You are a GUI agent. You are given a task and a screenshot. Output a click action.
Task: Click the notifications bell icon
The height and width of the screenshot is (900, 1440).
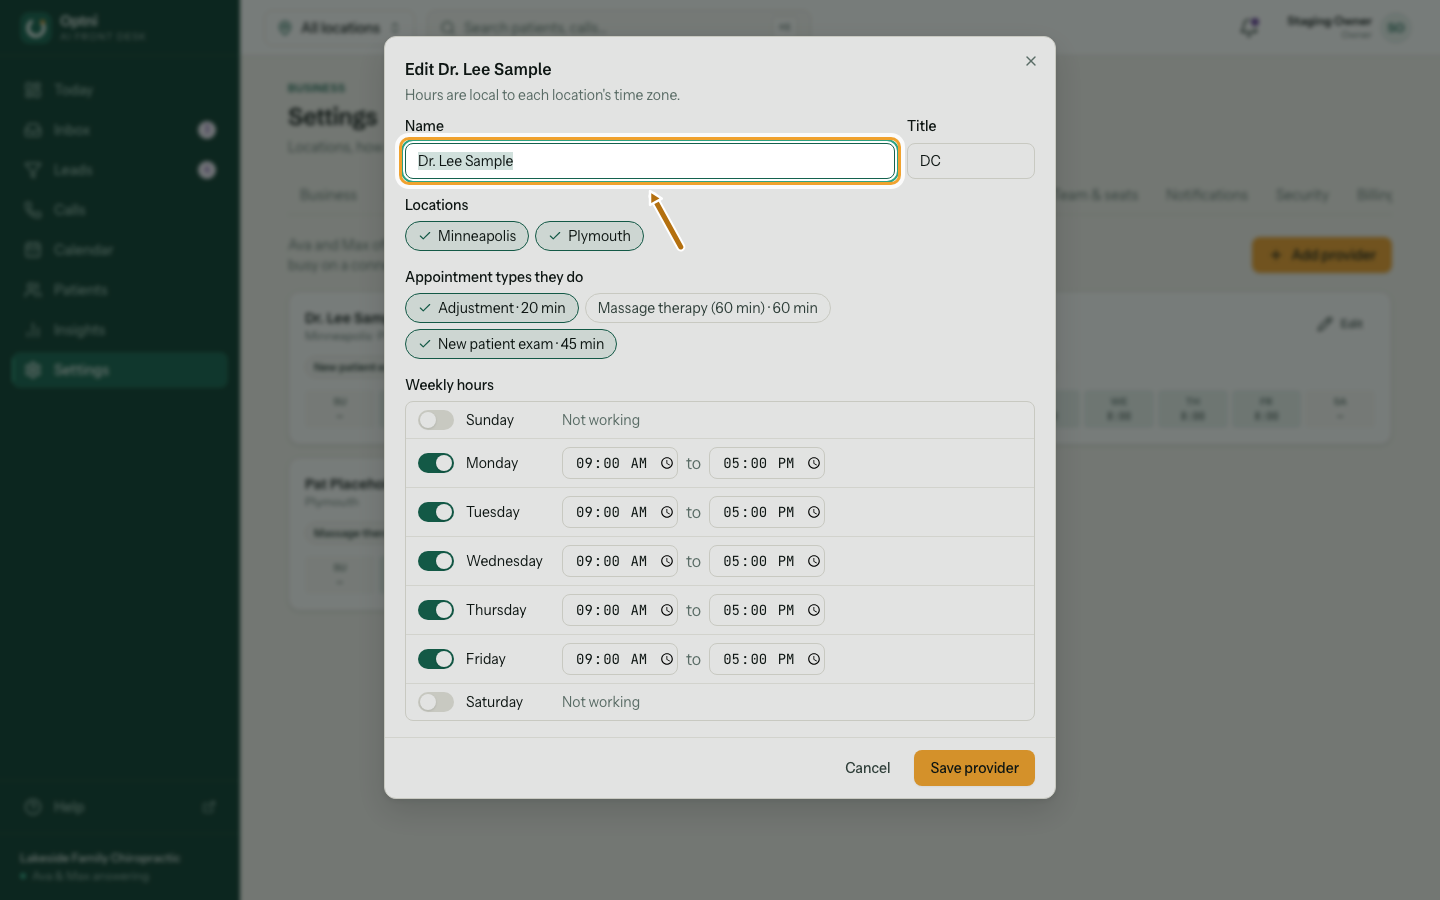point(1249,27)
